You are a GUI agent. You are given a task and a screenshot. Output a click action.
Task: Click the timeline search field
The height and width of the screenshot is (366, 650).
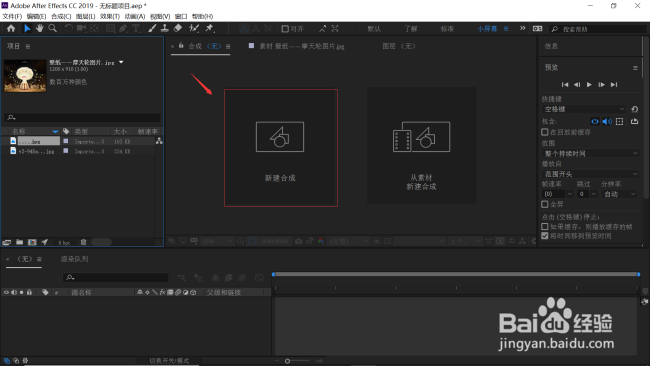pos(116,277)
